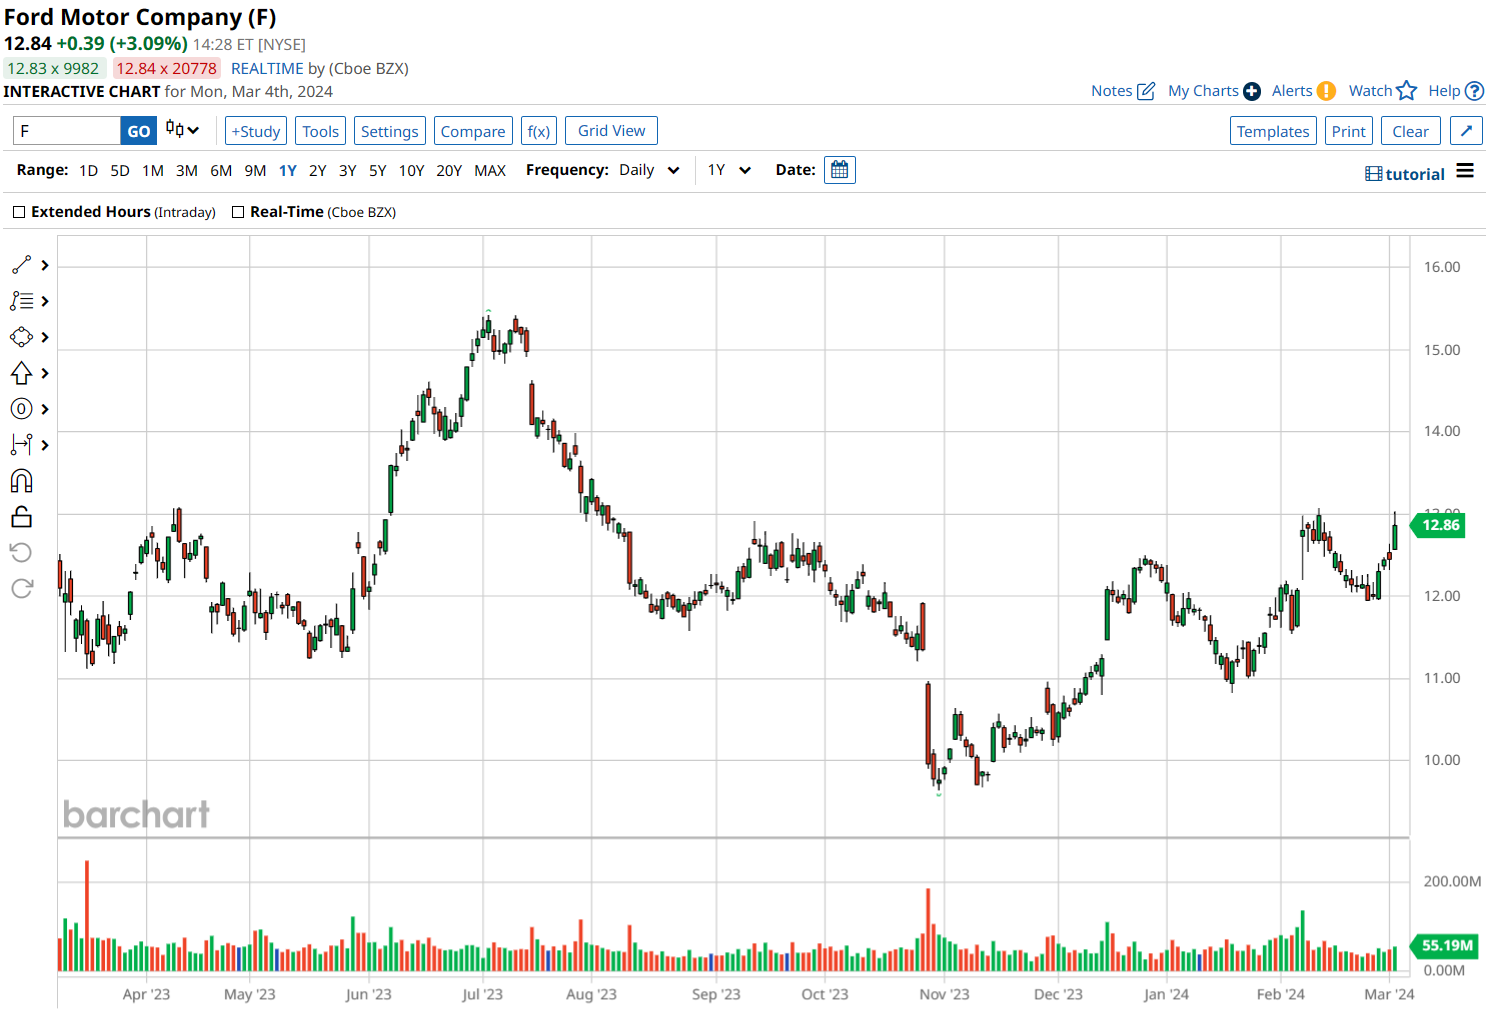This screenshot has width=1491, height=1014.
Task: Click the Alerts exclamation icon
Action: pos(1326,91)
